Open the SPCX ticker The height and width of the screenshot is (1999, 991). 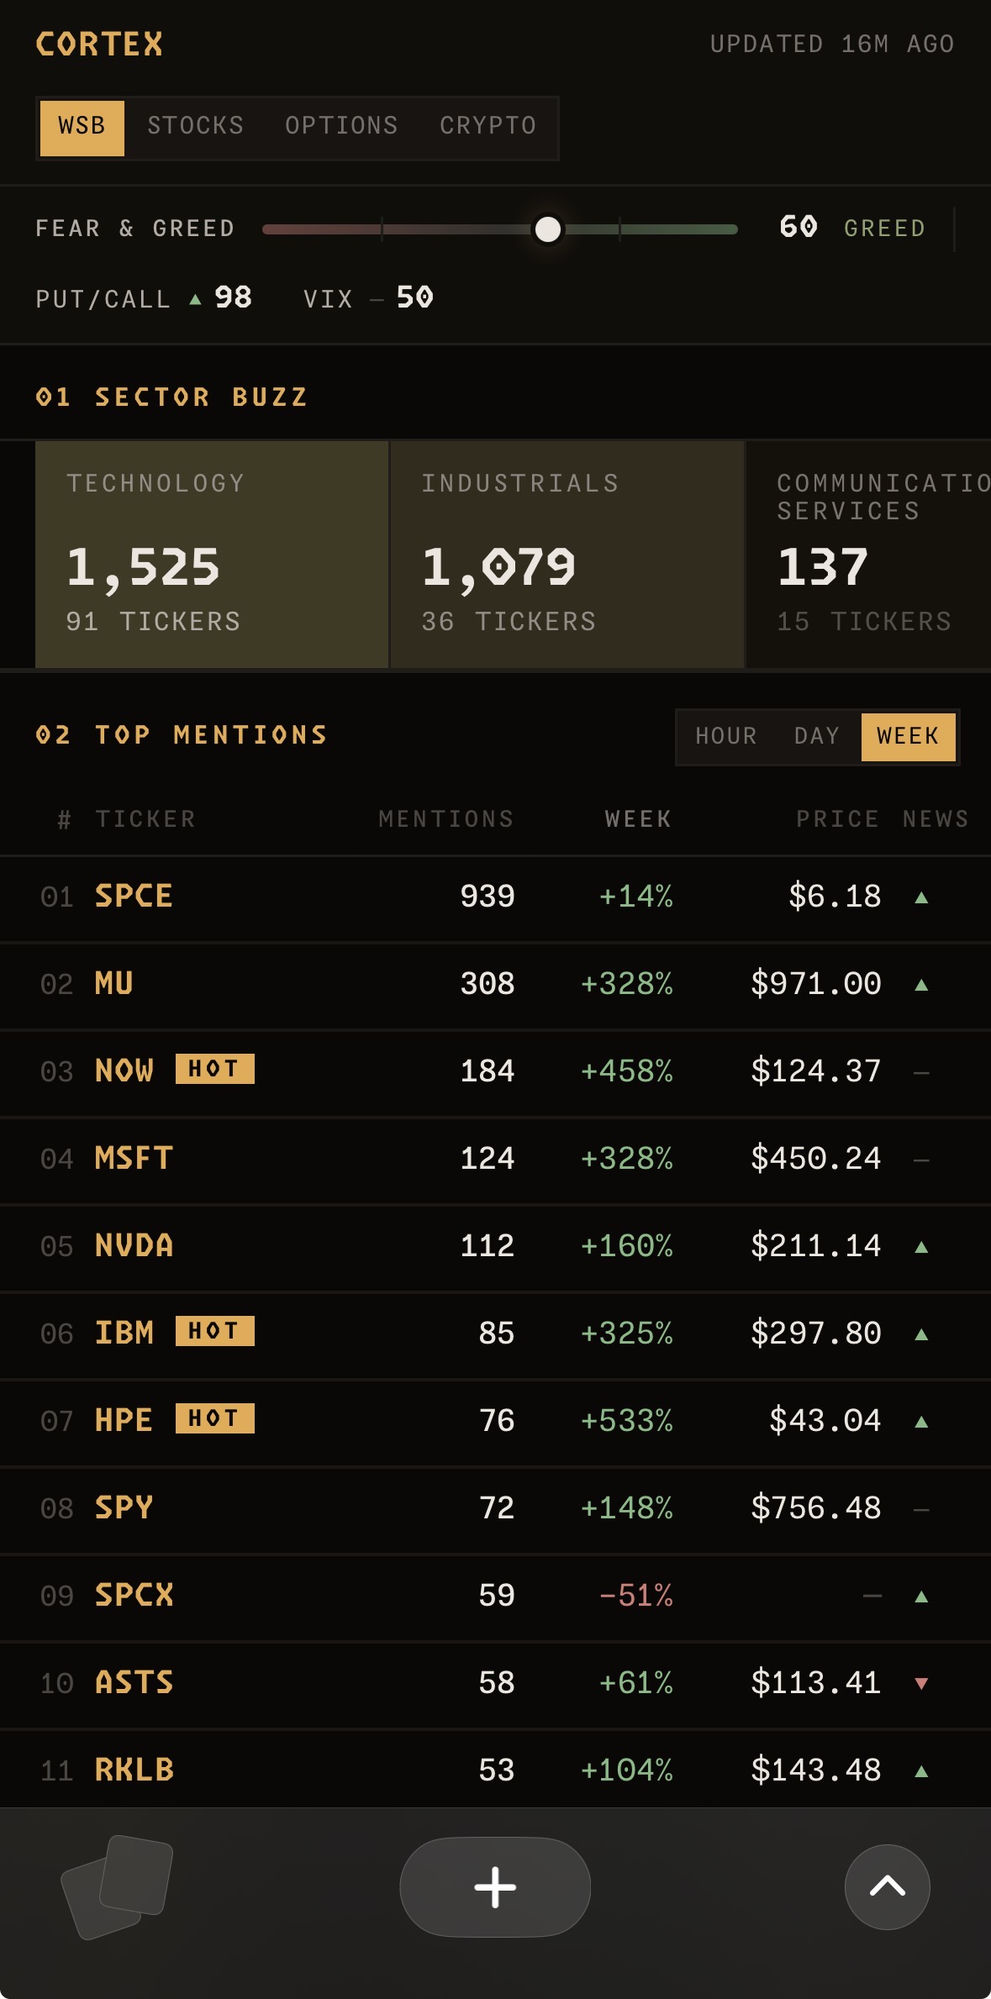tap(134, 1595)
